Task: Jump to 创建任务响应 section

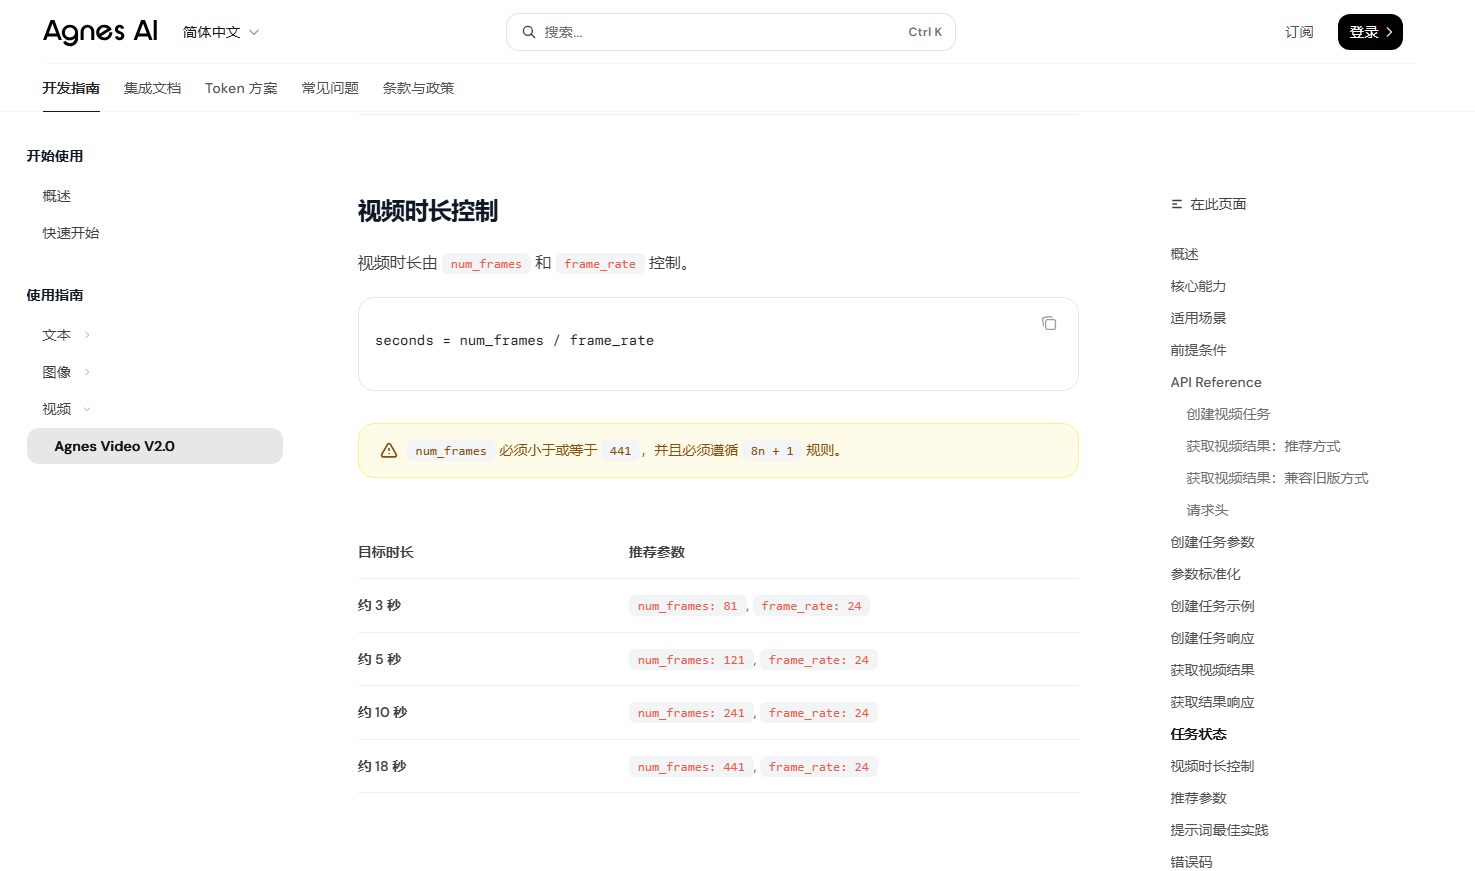Action: click(1212, 638)
